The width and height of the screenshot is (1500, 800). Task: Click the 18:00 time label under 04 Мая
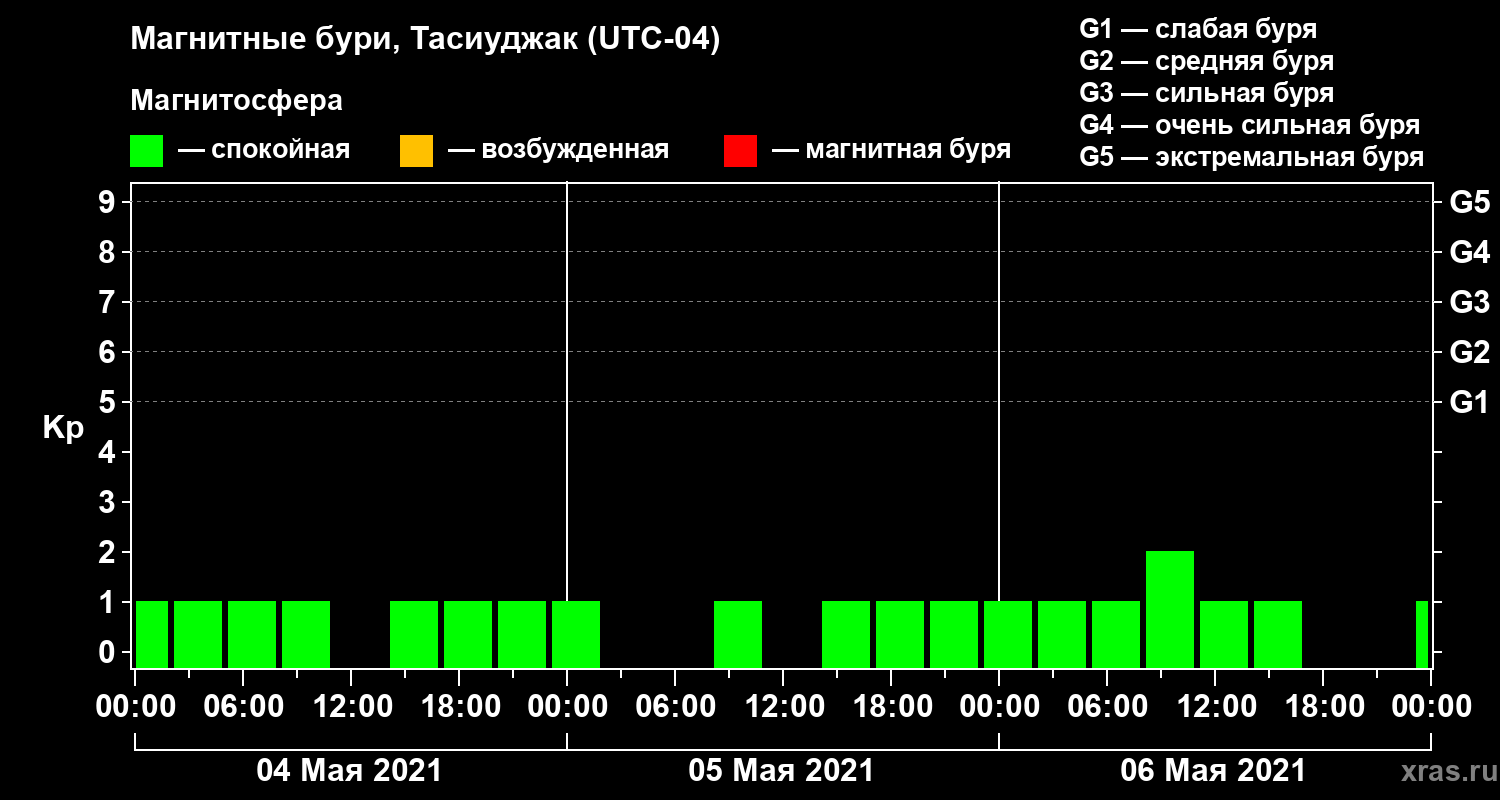[459, 707]
